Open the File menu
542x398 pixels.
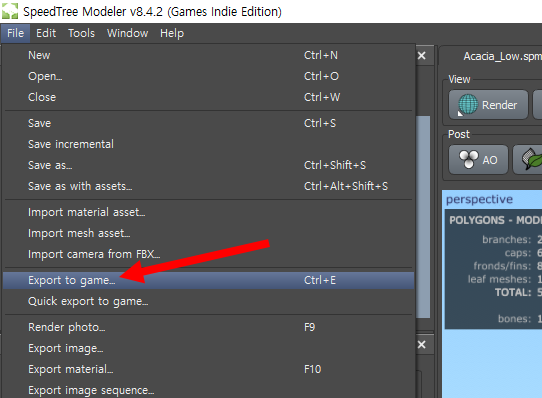point(16,33)
